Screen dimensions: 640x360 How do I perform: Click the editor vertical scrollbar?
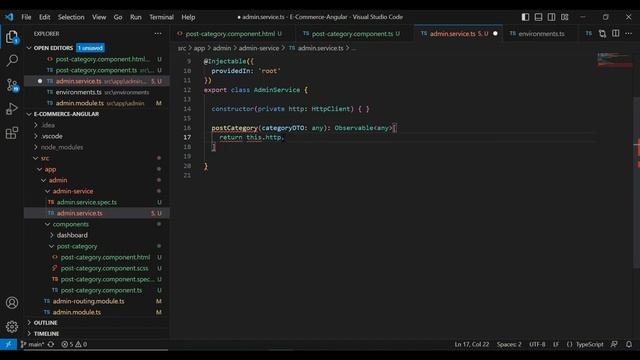coord(636,182)
